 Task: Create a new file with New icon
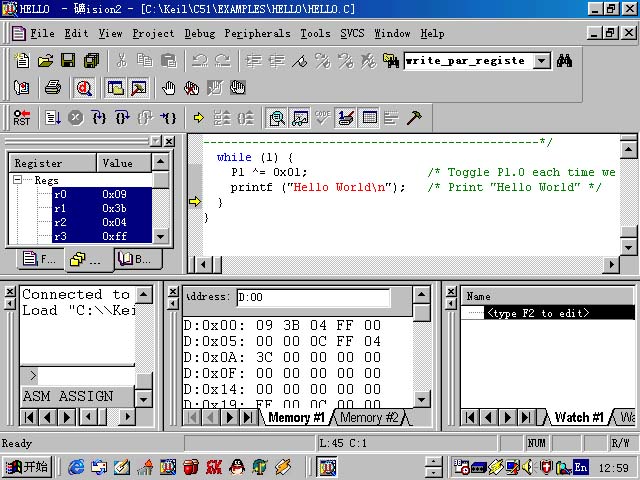[x=22, y=61]
